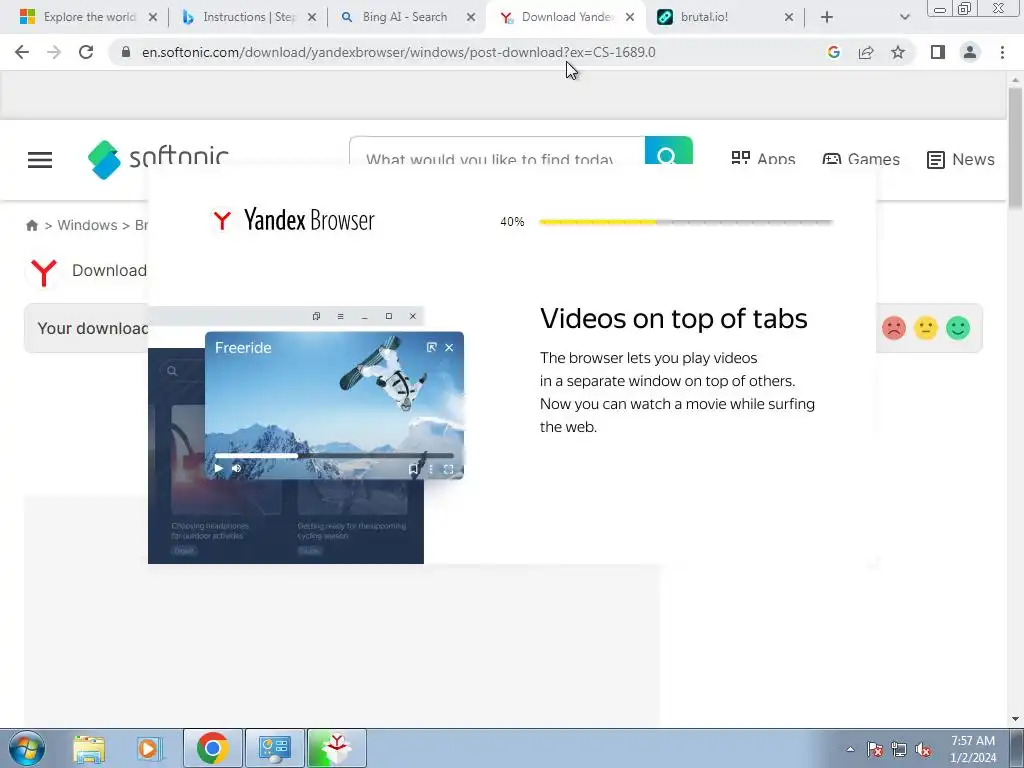Click the forward navigation arrow
1024x768 pixels.
tap(54, 52)
